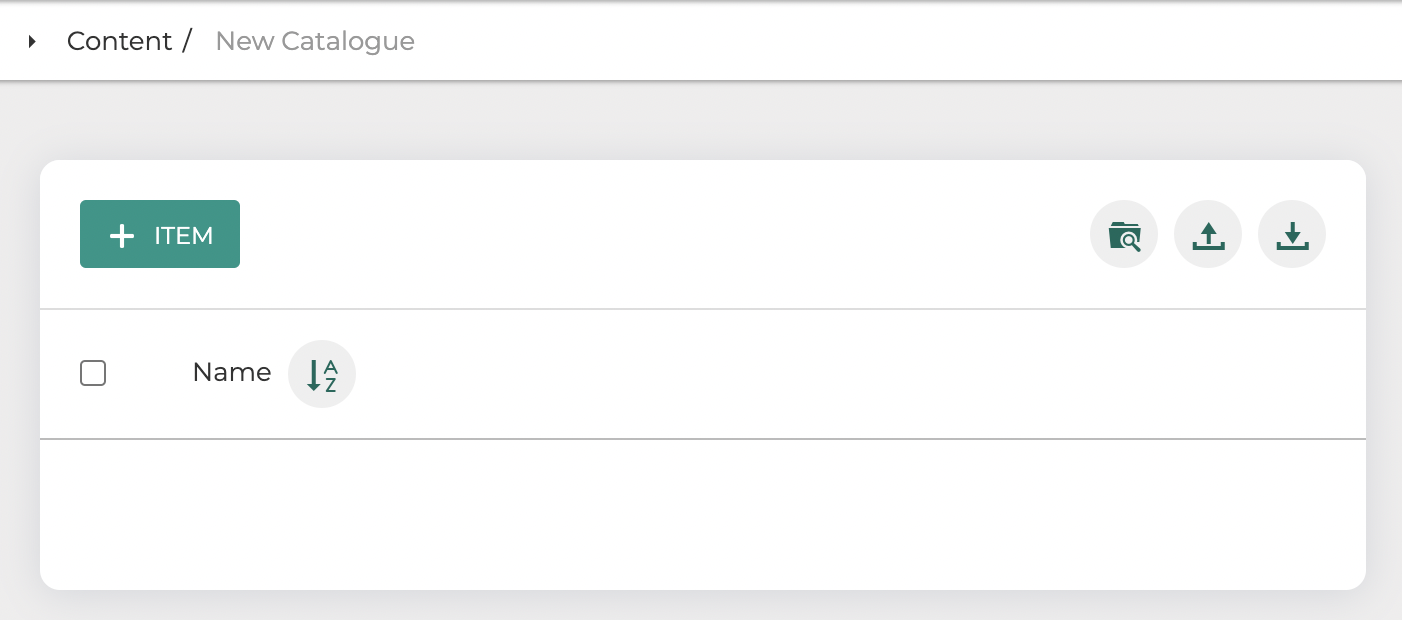Open the folder search icon

tap(1124, 235)
